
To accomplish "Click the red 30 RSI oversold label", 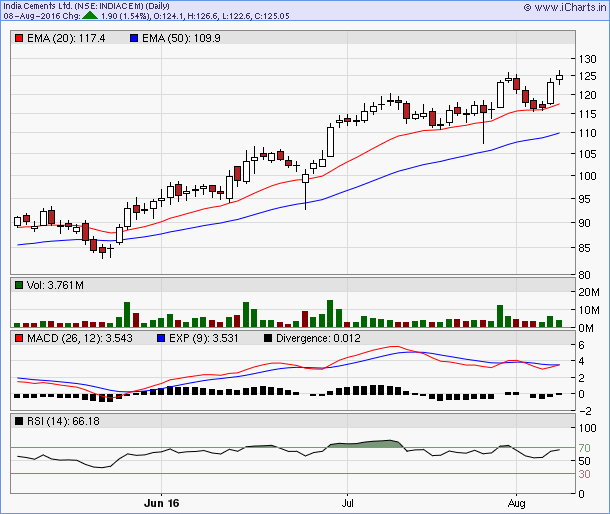I will click(x=584, y=474).
